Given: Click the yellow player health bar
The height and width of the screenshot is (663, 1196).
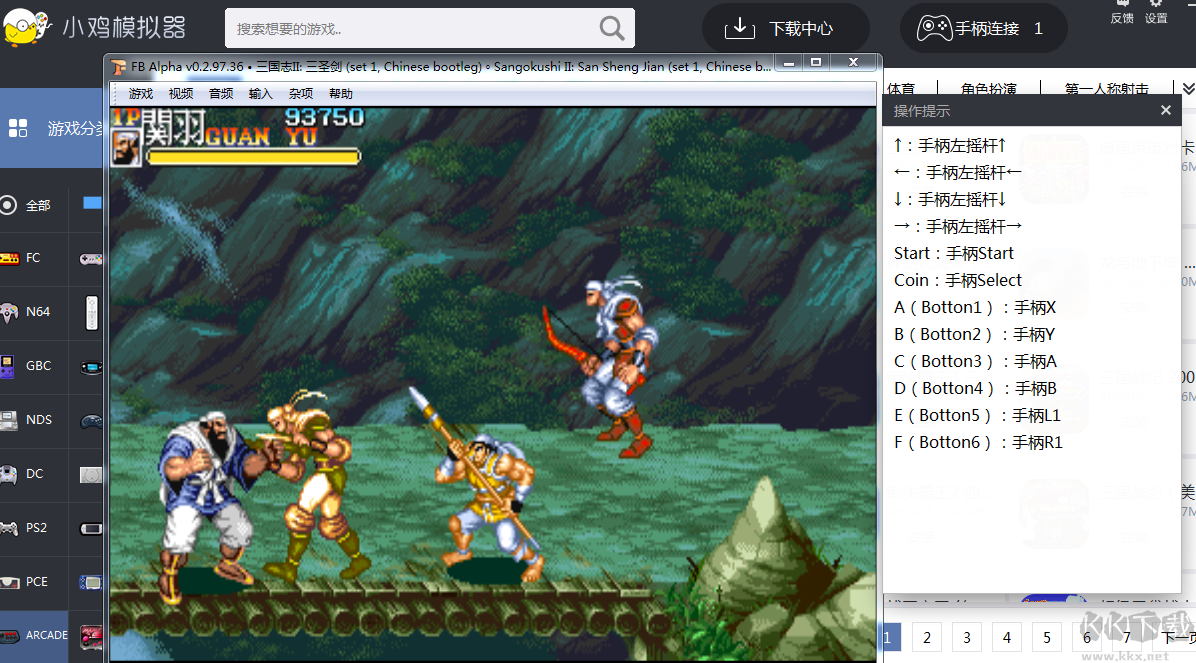Looking at the screenshot, I should [x=253, y=157].
